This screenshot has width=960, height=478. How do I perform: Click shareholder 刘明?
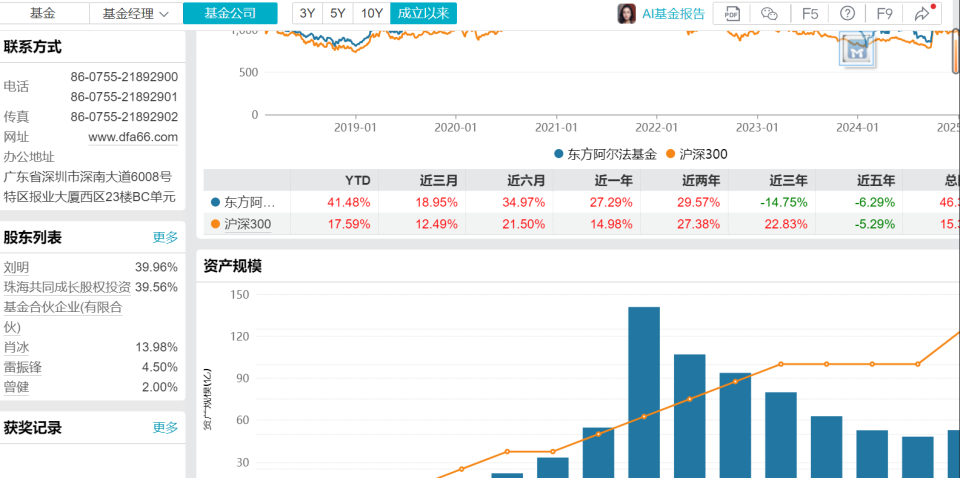tap(16, 267)
